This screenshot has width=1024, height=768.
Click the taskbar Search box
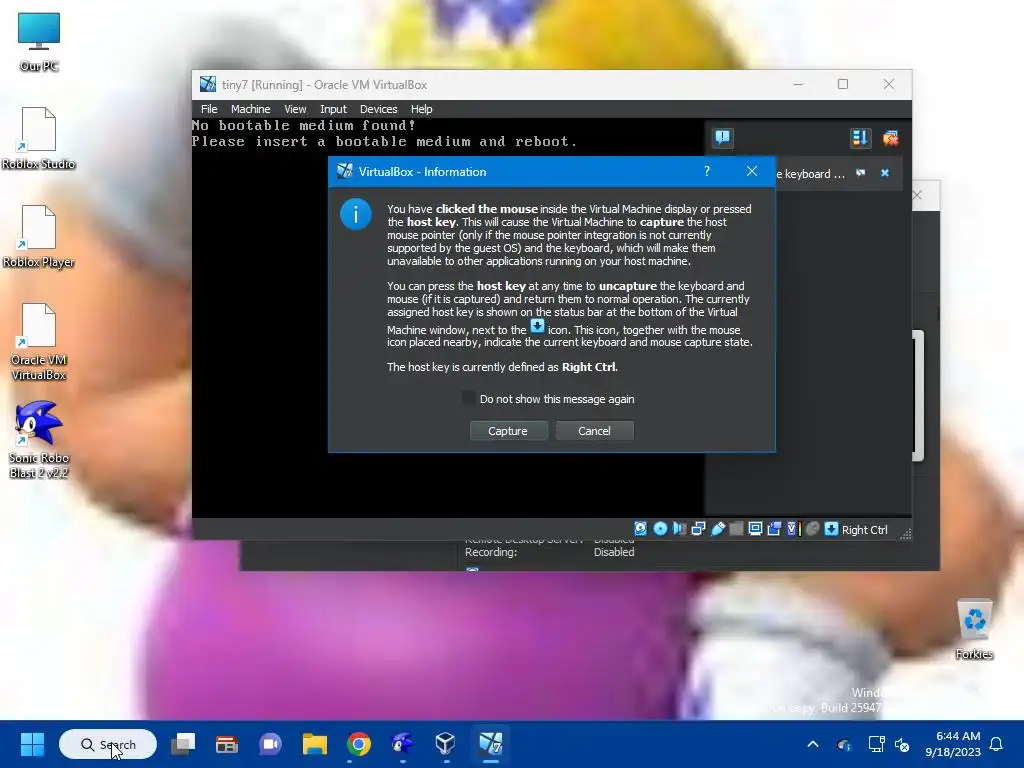coord(108,744)
